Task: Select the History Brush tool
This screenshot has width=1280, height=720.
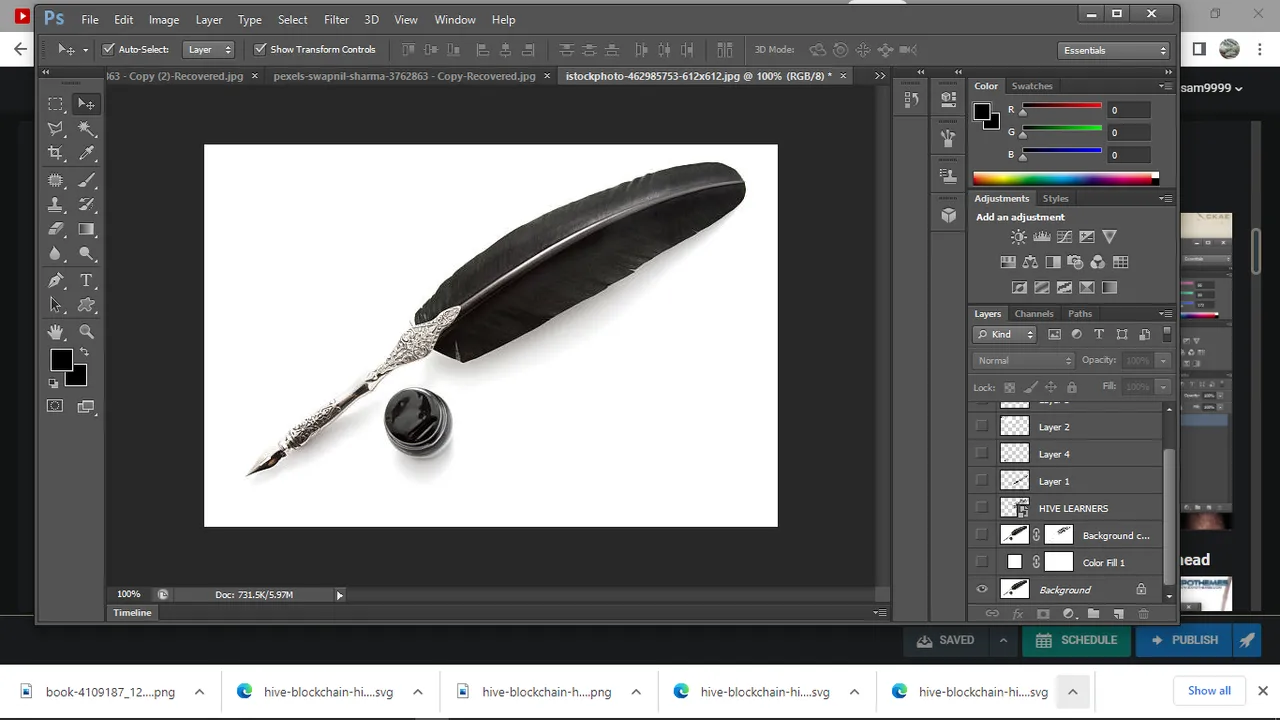Action: [x=86, y=205]
